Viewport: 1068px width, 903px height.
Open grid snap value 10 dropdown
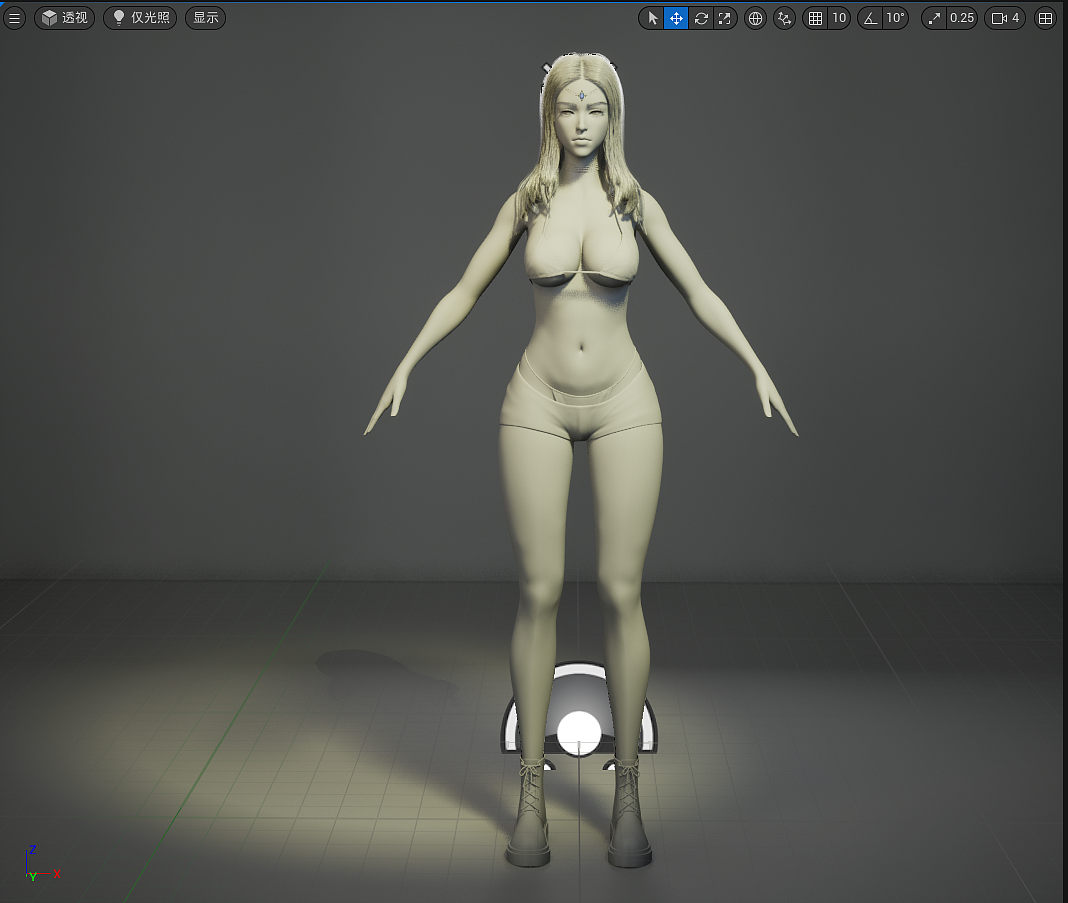click(839, 18)
